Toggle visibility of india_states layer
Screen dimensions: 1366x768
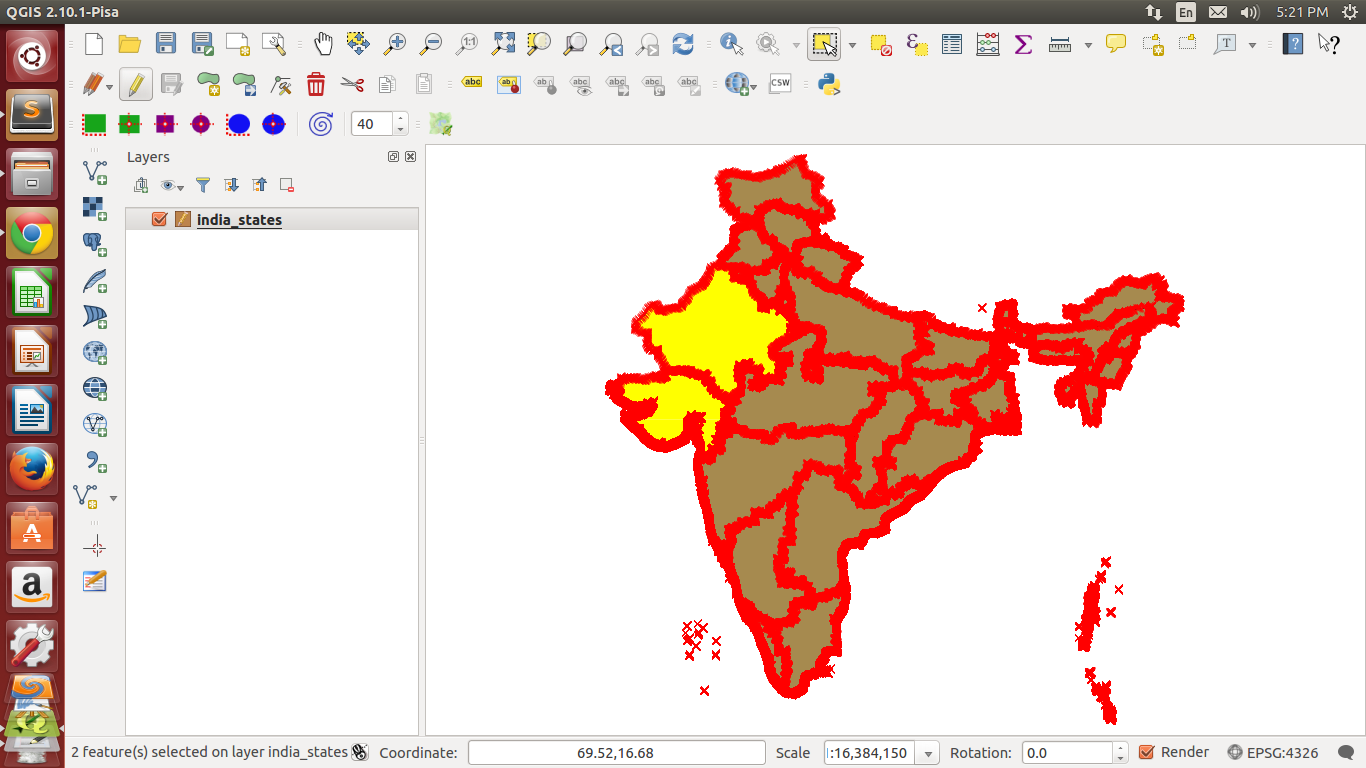coord(159,219)
